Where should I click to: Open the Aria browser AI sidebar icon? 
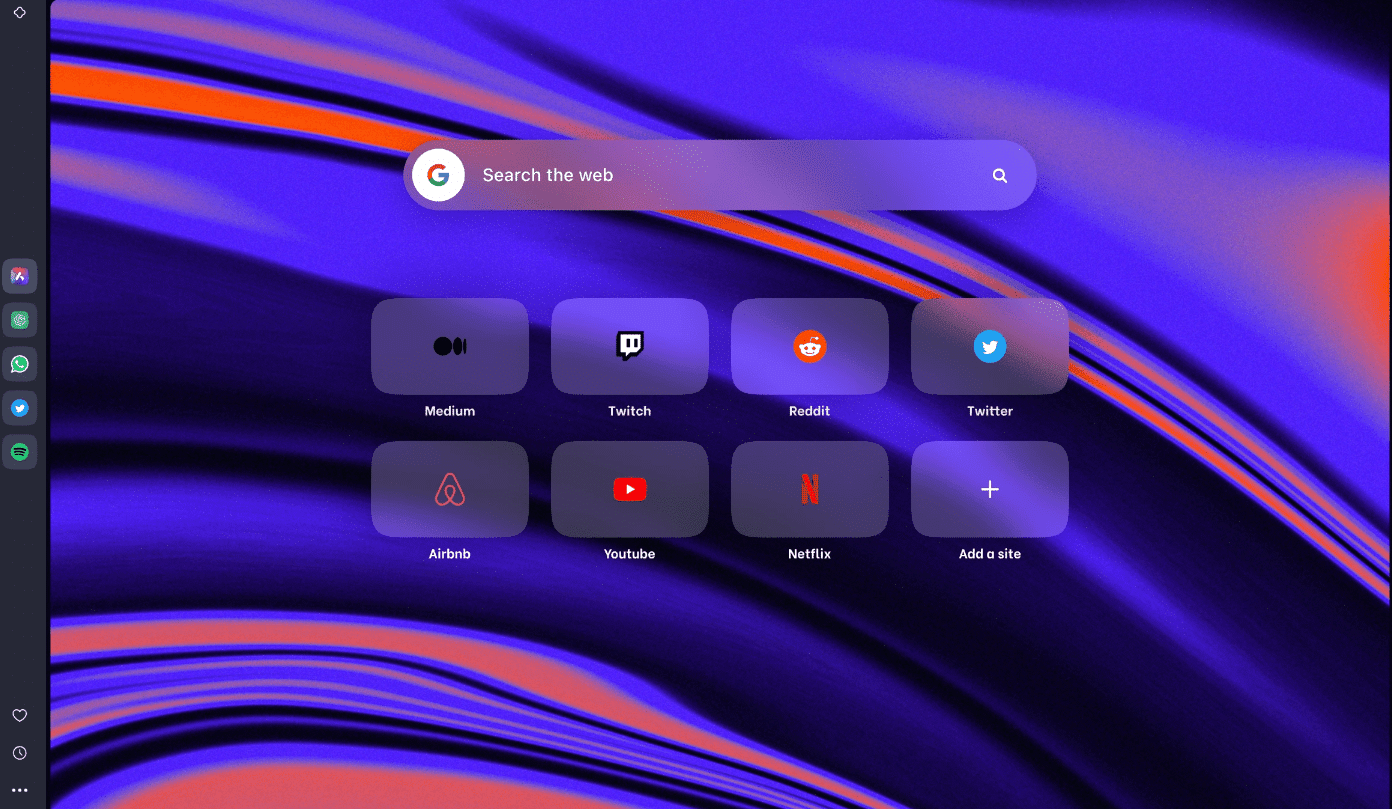pos(20,276)
